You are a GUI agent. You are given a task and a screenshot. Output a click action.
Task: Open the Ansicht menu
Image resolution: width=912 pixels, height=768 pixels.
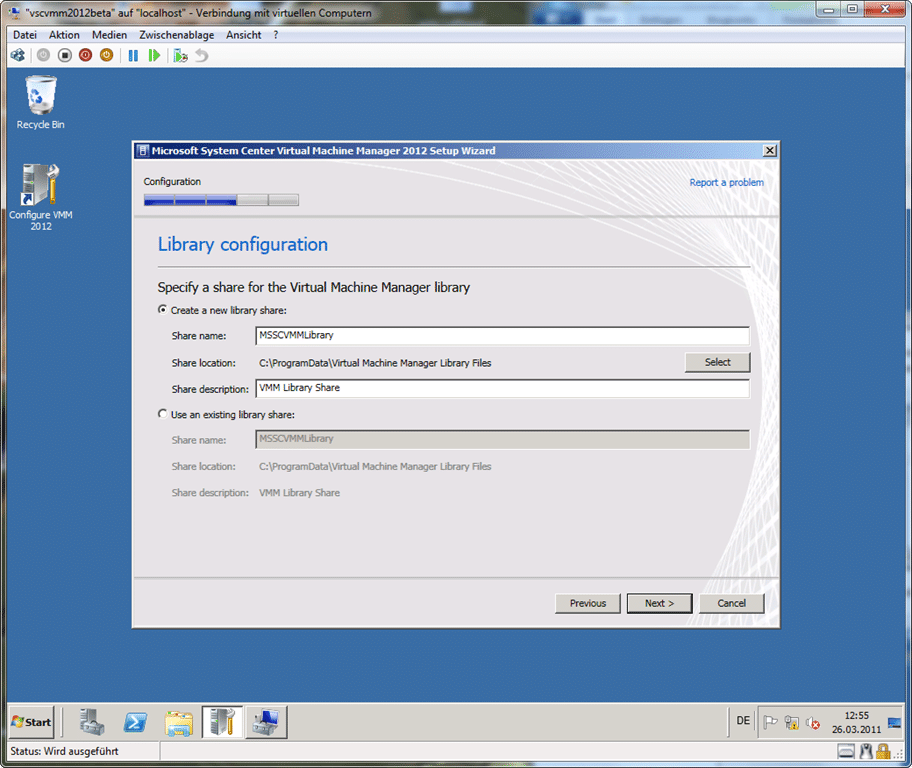tap(244, 35)
